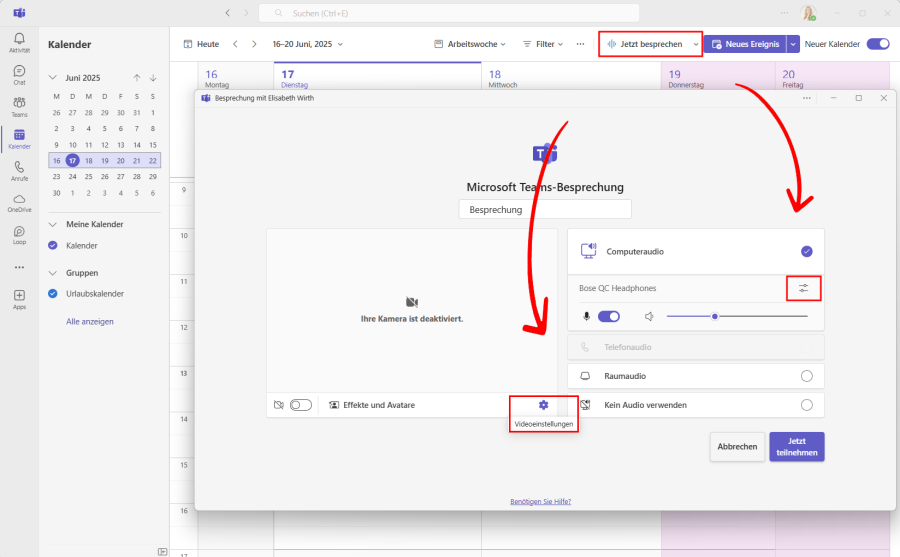Open Videoeinstellungen gear icon

click(544, 405)
